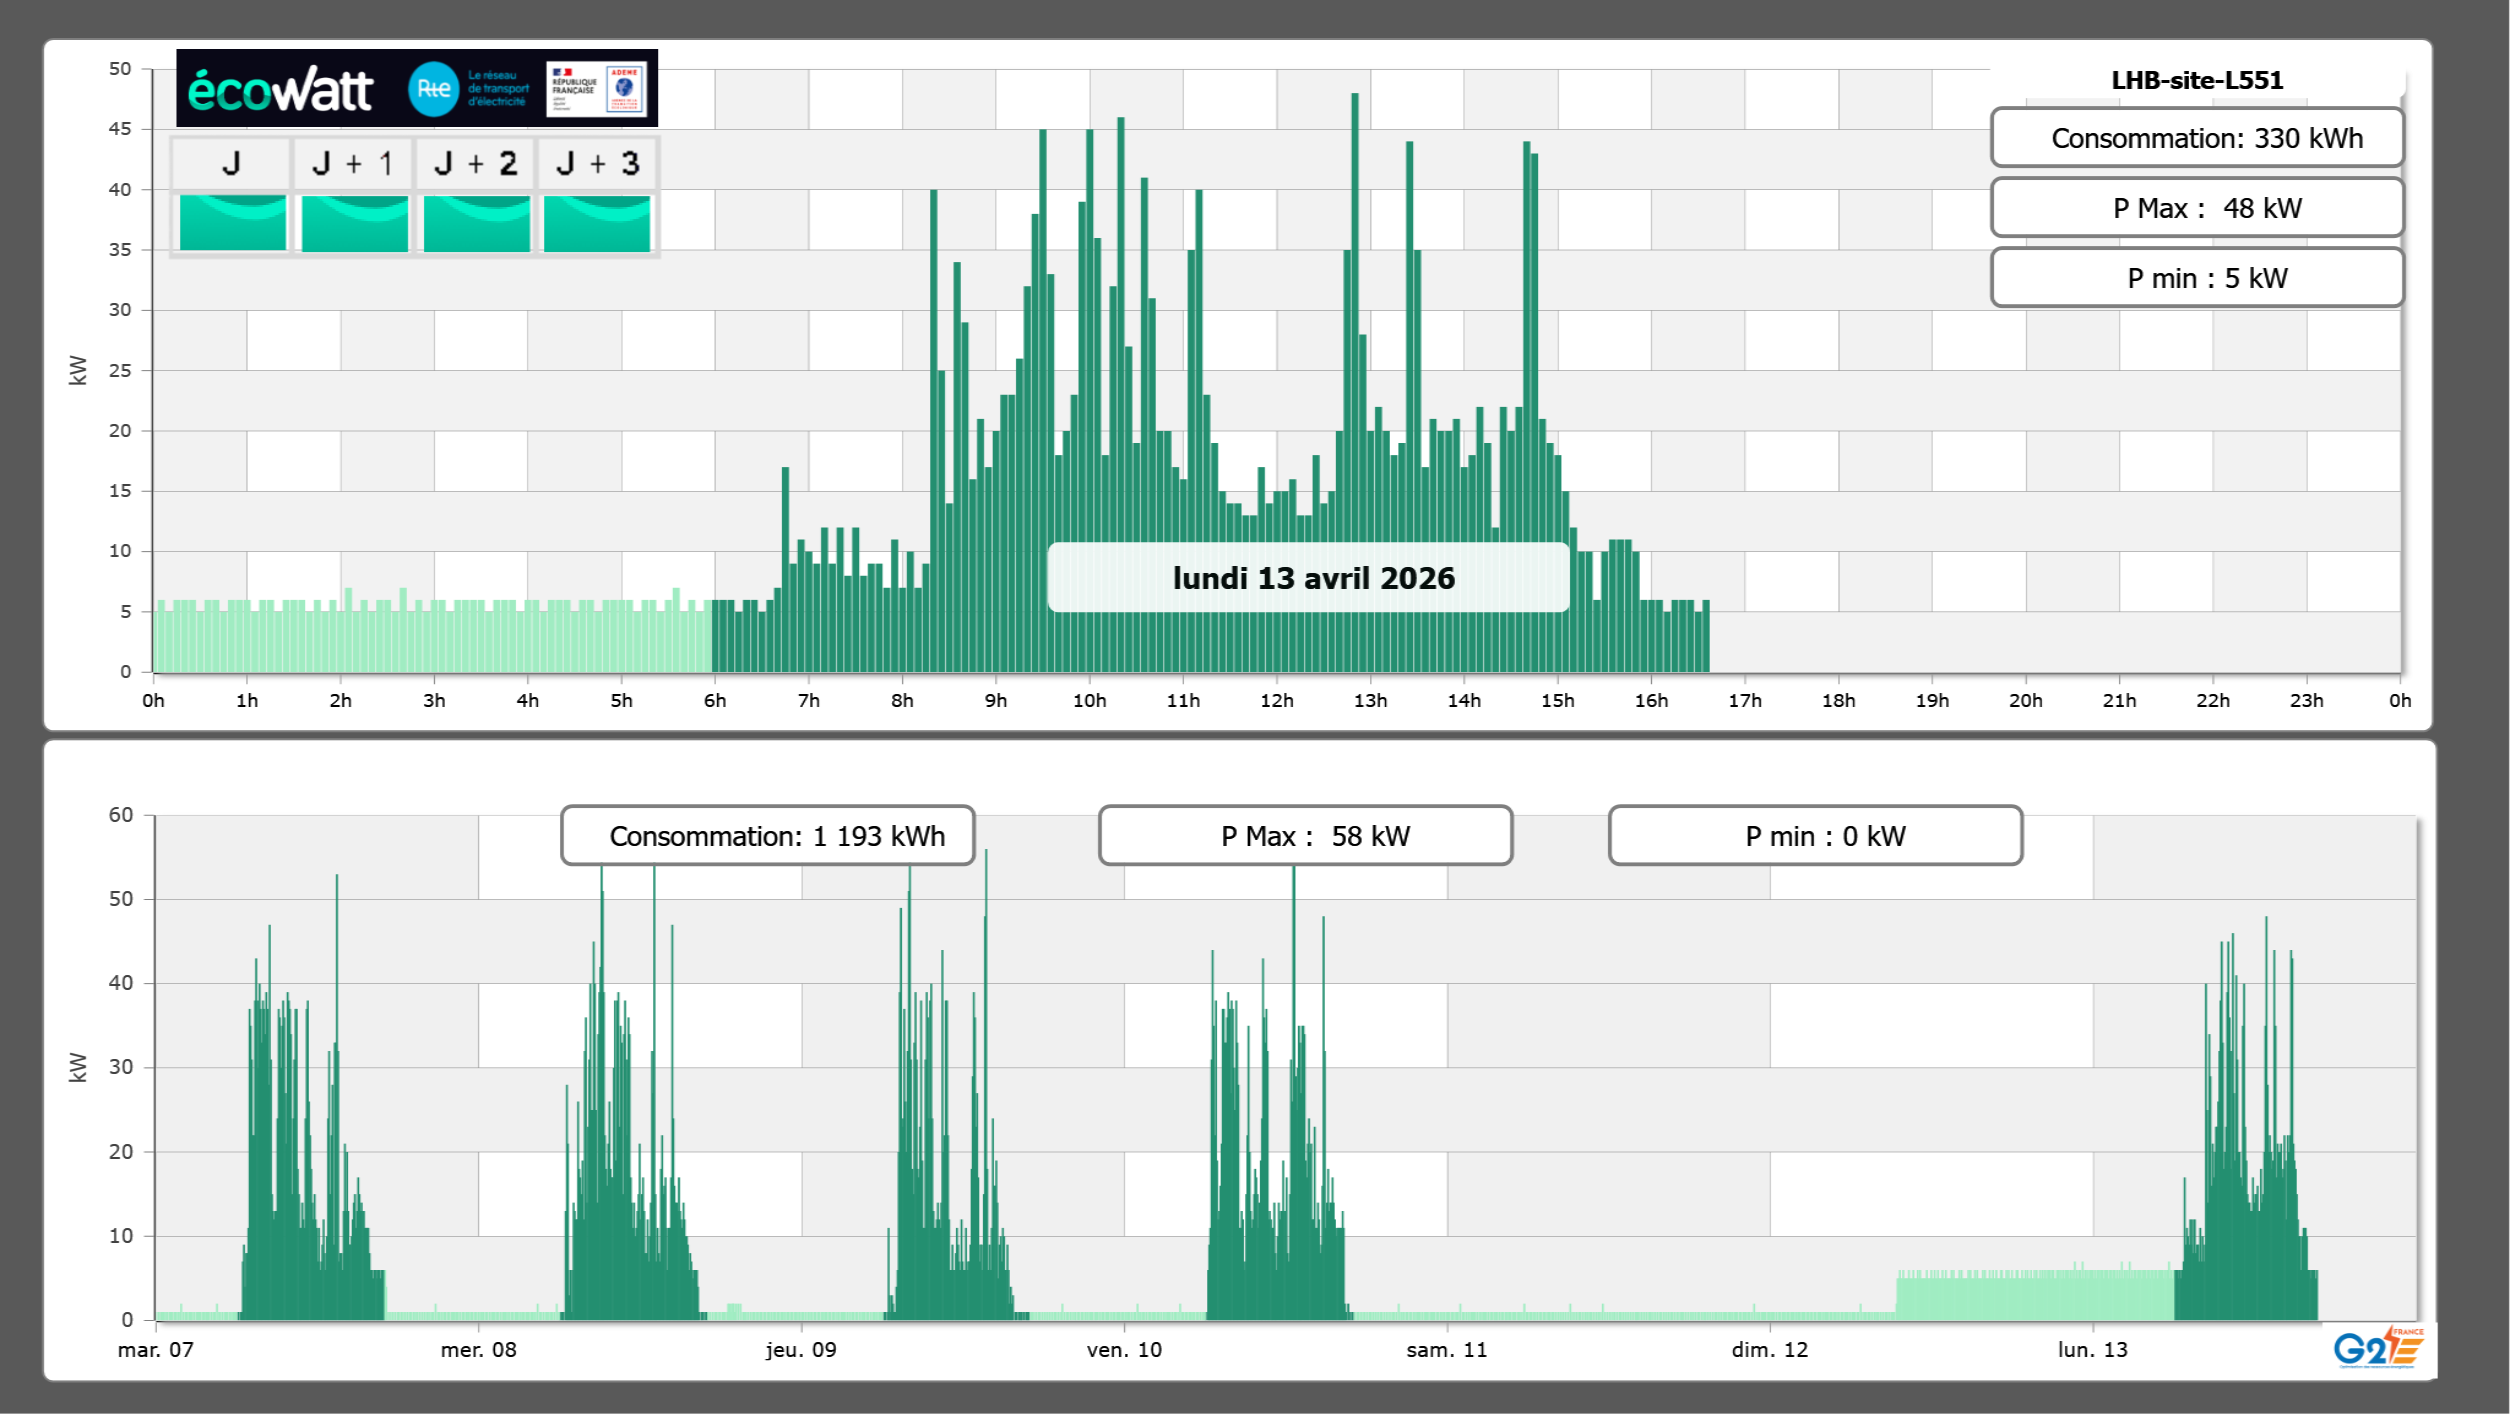Screen dimensions: 2511x1415
Task: Click the RTE round logo
Action: pos(433,89)
